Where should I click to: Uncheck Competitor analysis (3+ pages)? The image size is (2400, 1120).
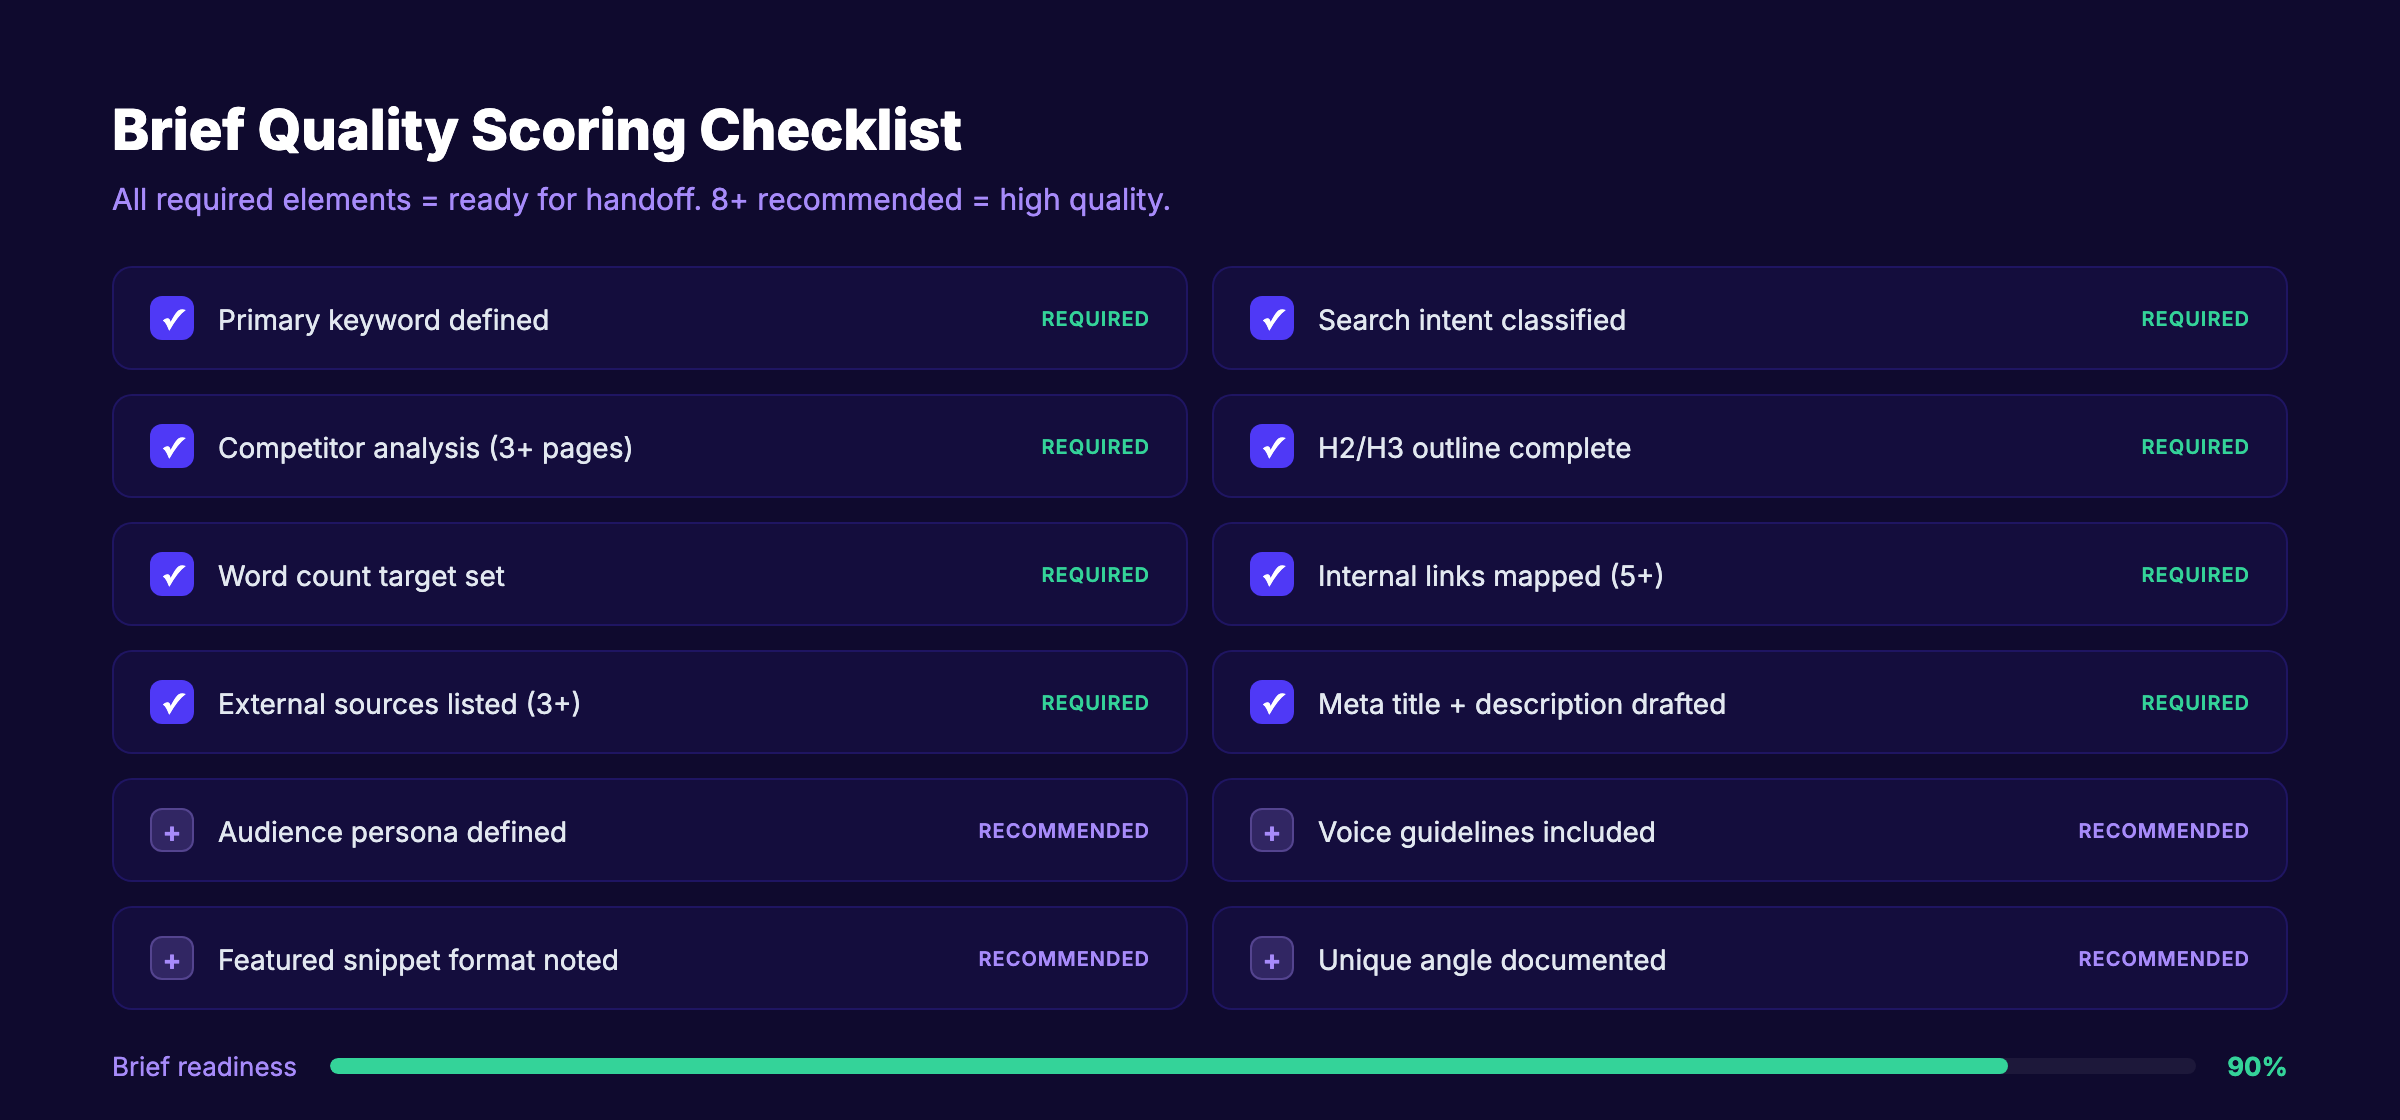click(172, 447)
